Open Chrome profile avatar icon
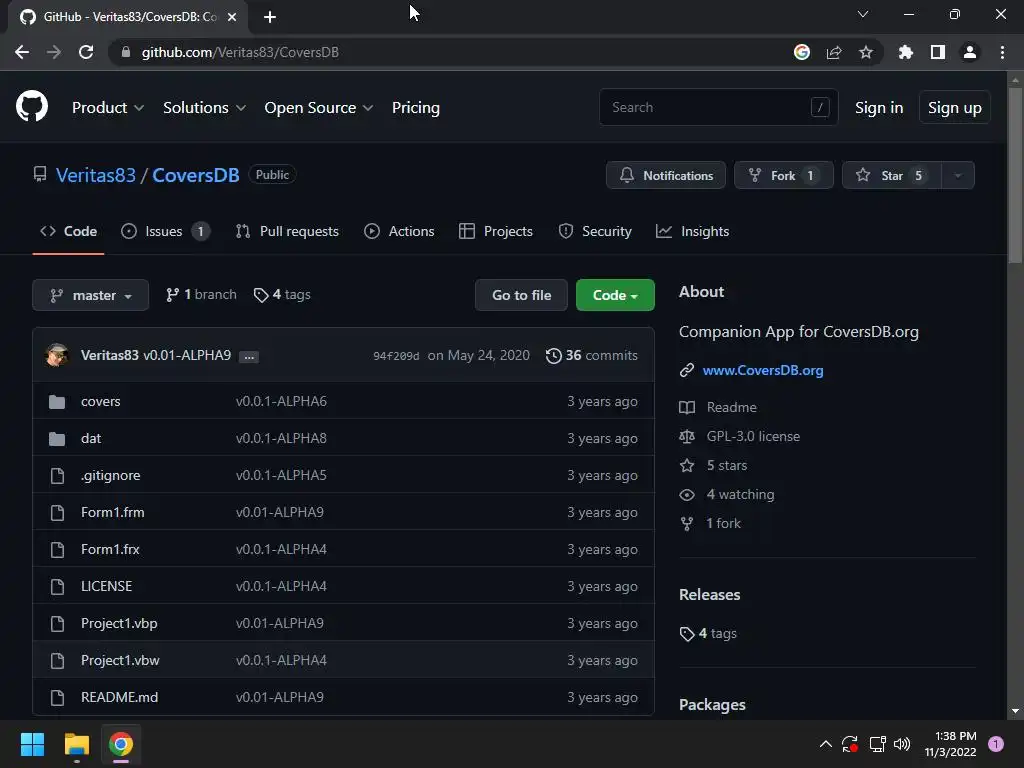The image size is (1024, 768). point(970,52)
